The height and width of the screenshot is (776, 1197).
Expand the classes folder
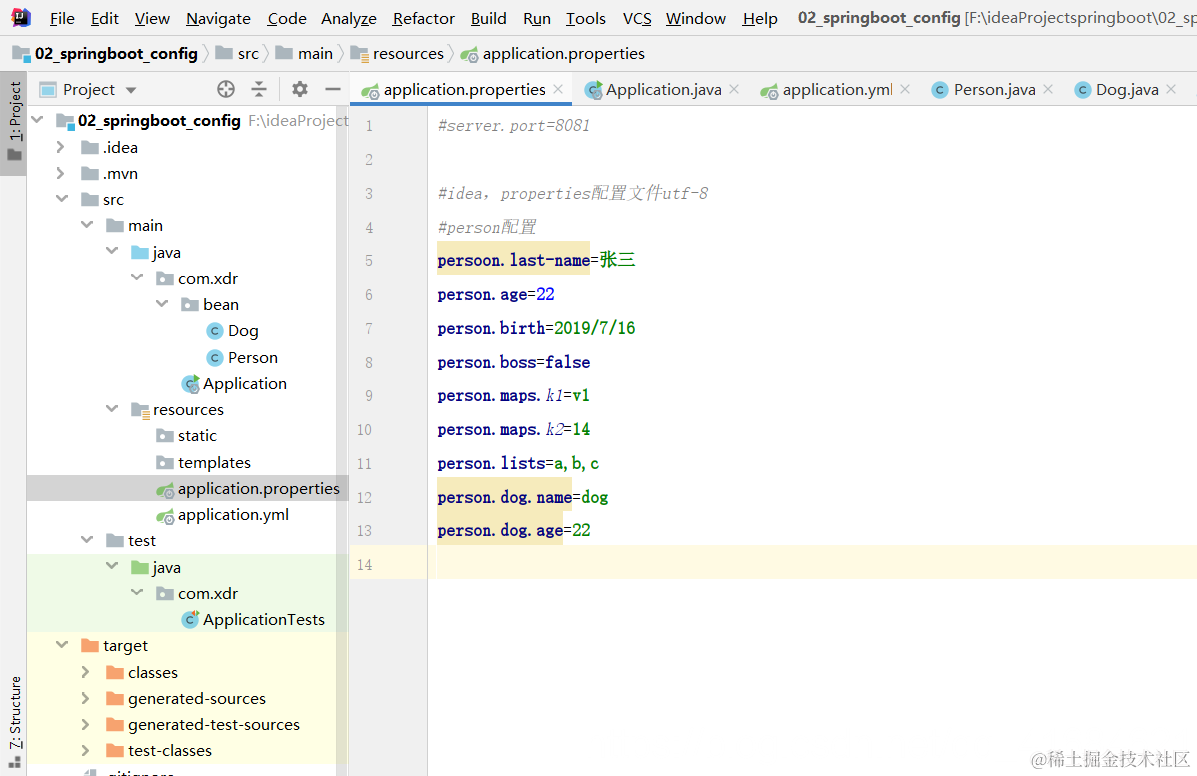[86, 672]
